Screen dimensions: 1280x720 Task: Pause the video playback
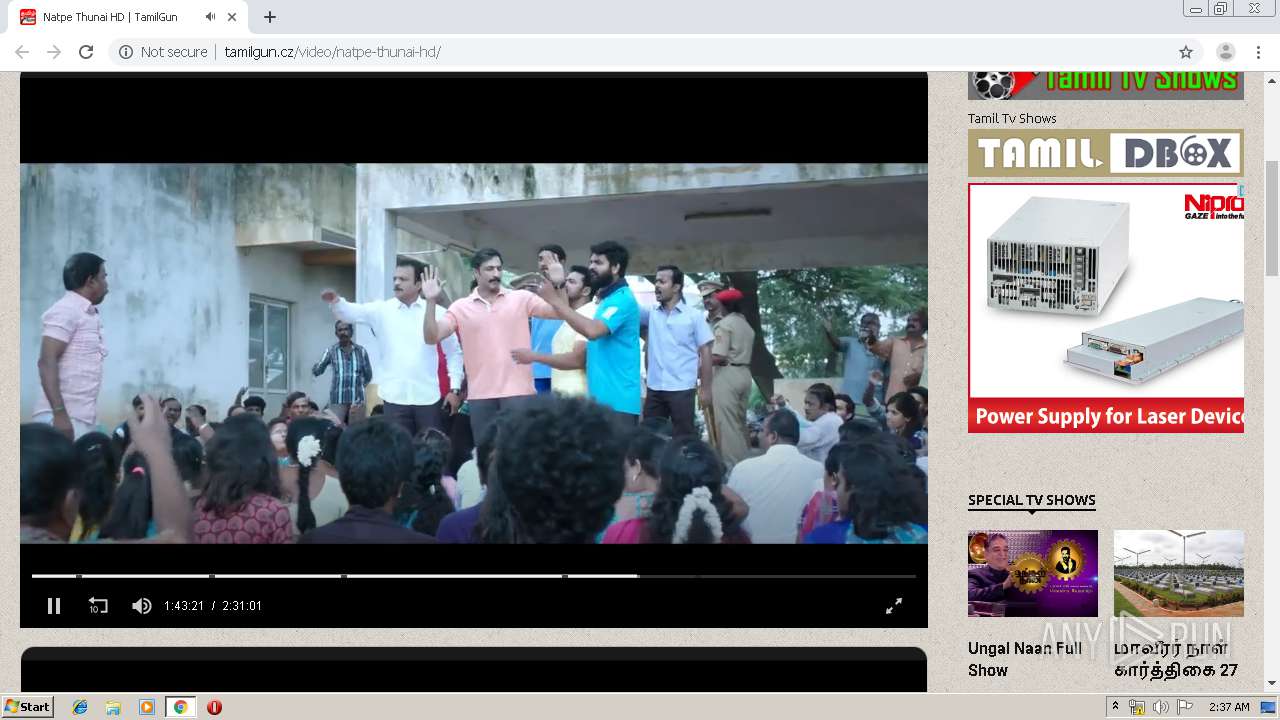click(54, 605)
